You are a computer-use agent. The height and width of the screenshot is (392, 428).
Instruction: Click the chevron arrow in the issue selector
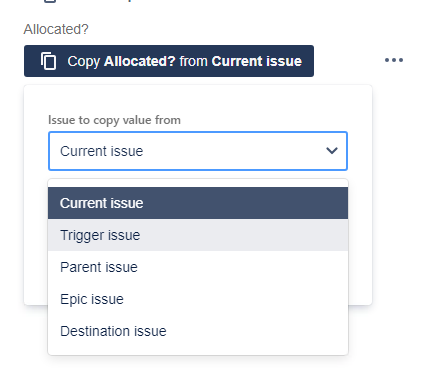332,151
